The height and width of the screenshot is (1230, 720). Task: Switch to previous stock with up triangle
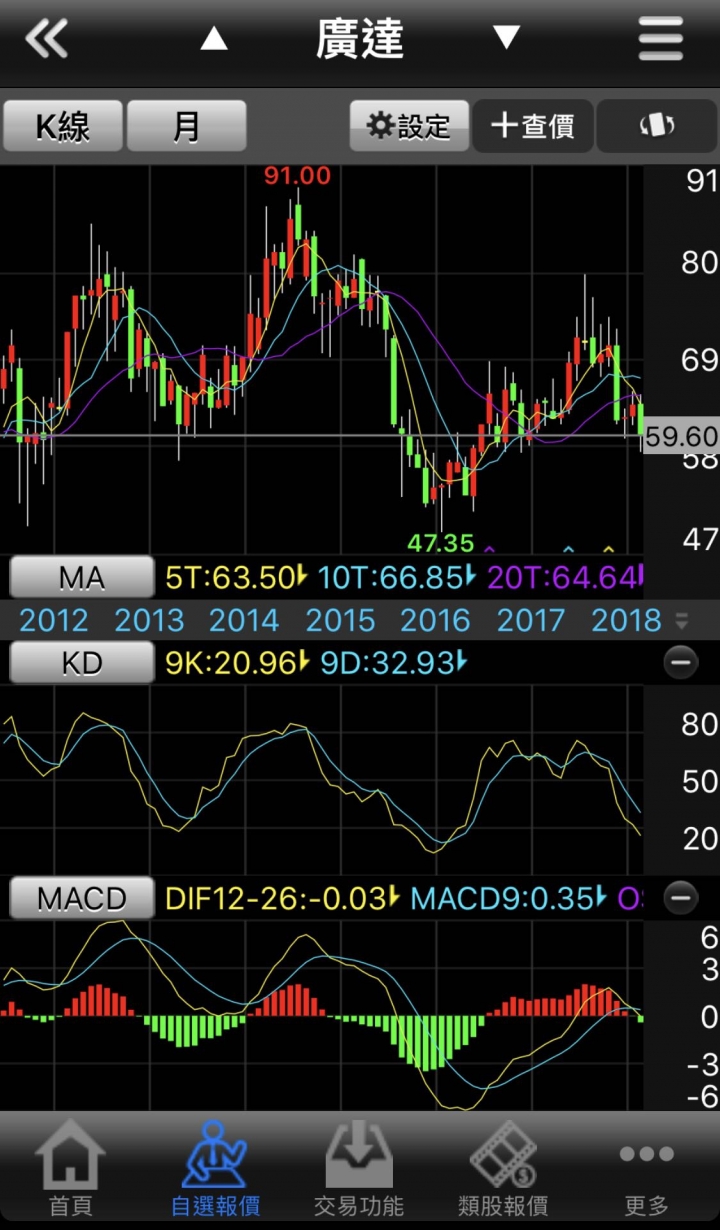pyautogui.click(x=214, y=39)
